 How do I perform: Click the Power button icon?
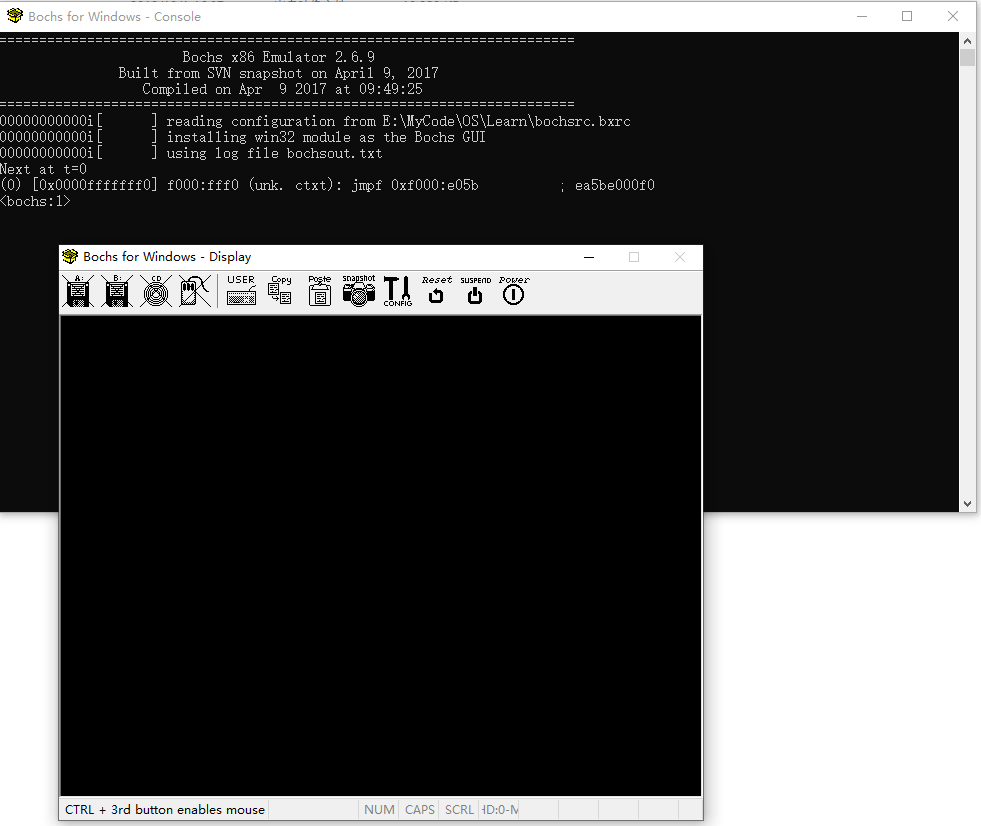point(514,290)
